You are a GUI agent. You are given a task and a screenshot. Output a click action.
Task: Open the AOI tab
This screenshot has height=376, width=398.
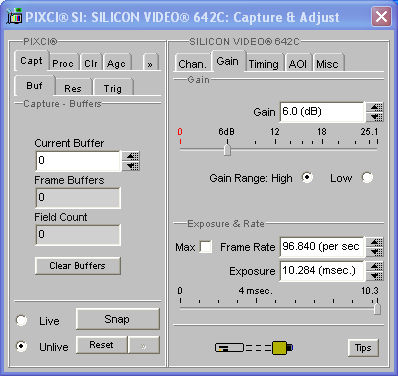click(298, 63)
